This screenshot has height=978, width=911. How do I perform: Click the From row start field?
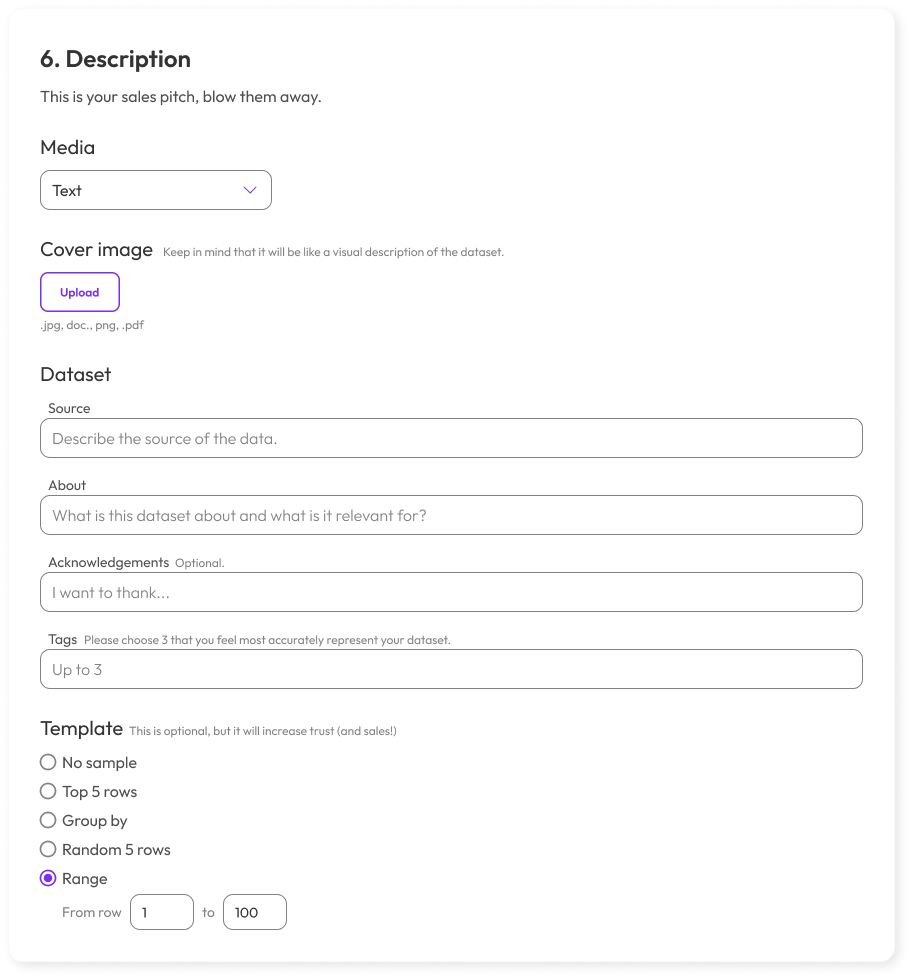162,912
